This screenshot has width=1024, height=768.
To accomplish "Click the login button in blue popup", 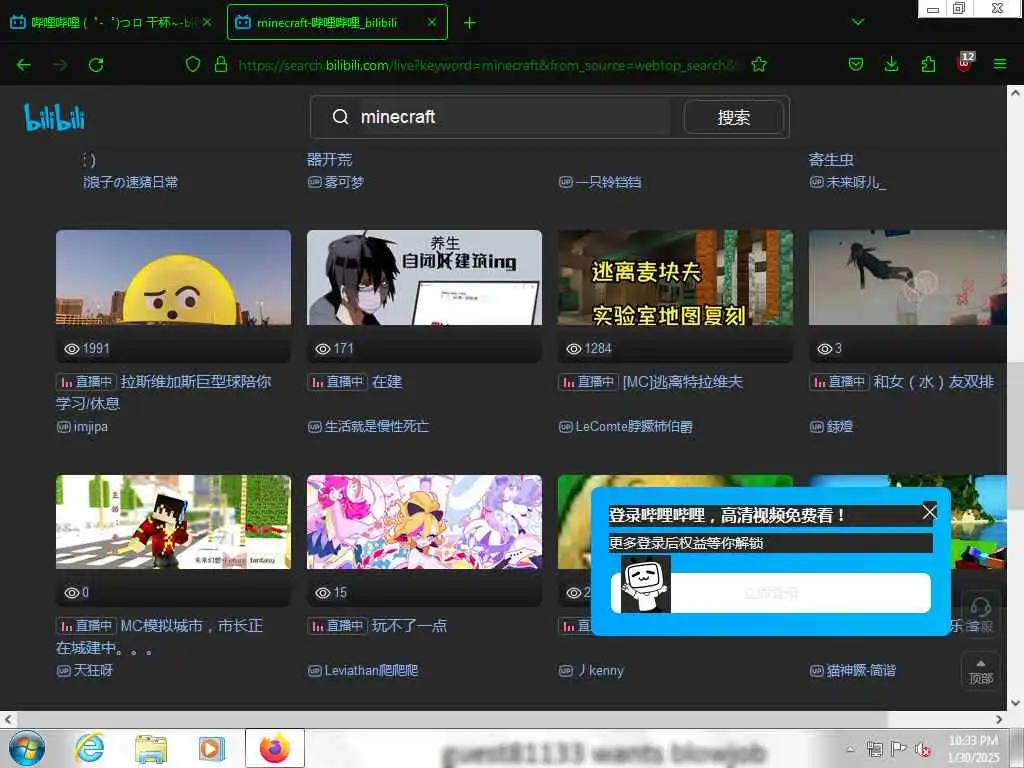I will click(771, 593).
